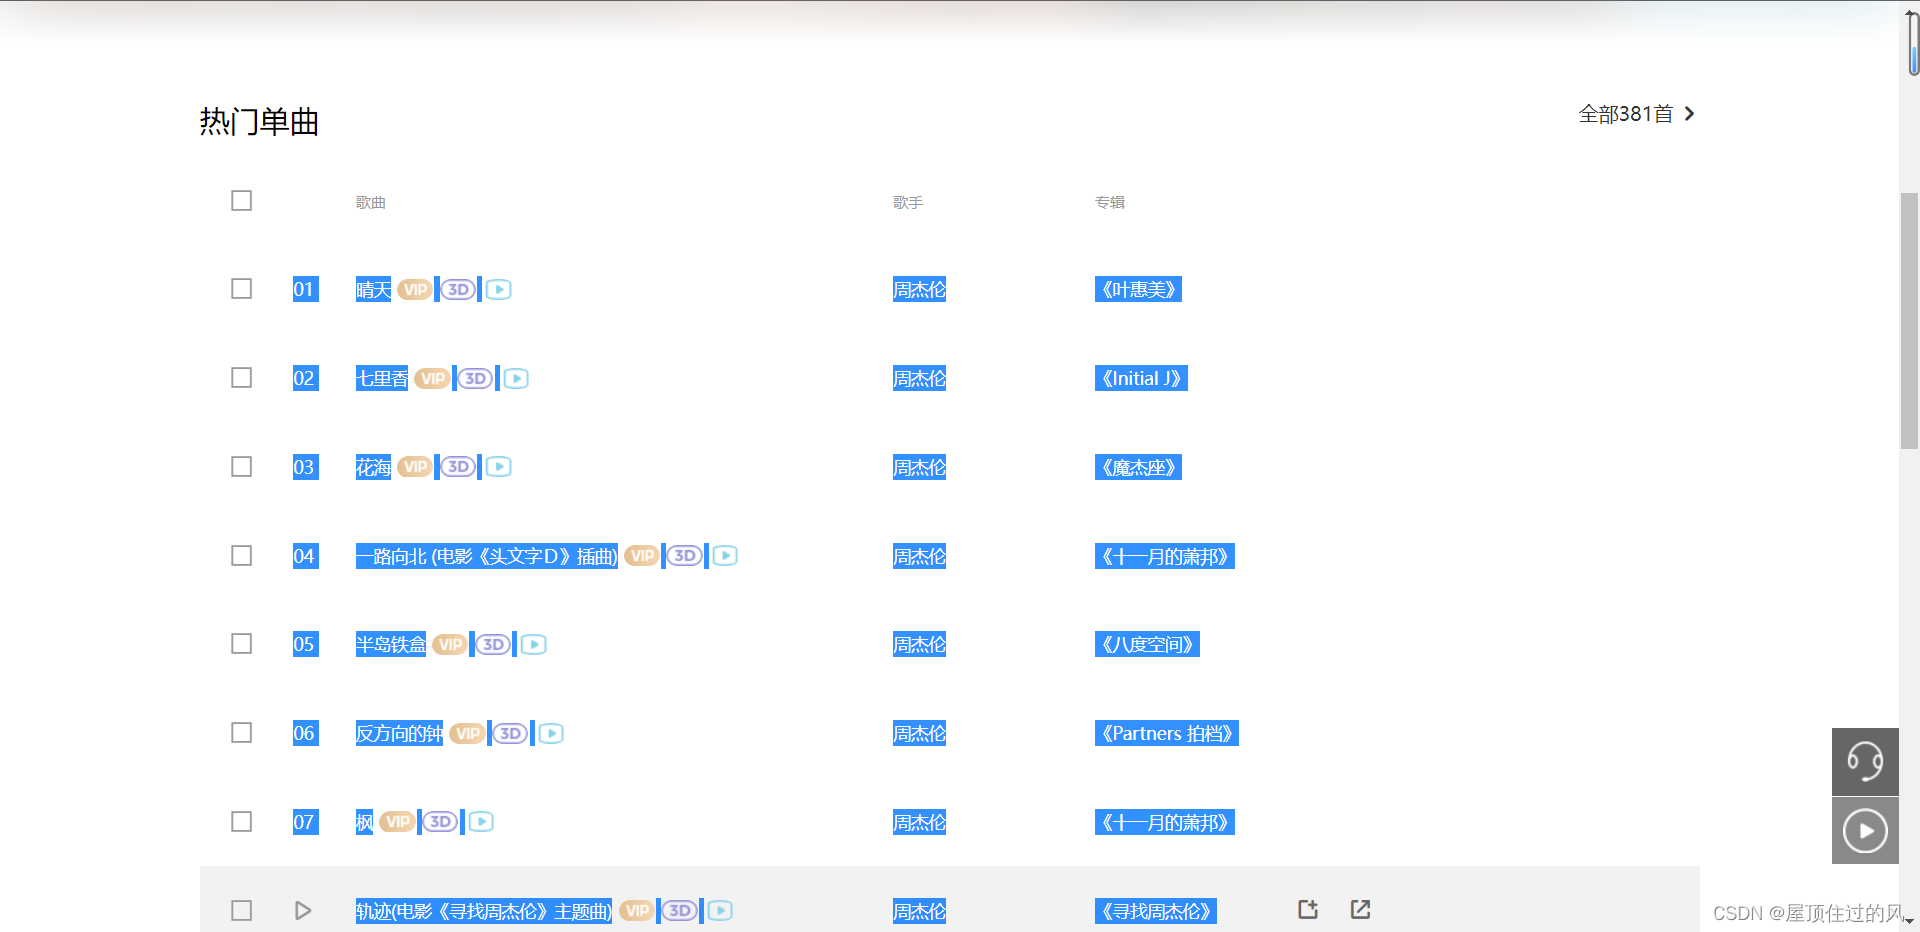Click the 3D badge next to 枫
The height and width of the screenshot is (932, 1920).
pos(440,822)
